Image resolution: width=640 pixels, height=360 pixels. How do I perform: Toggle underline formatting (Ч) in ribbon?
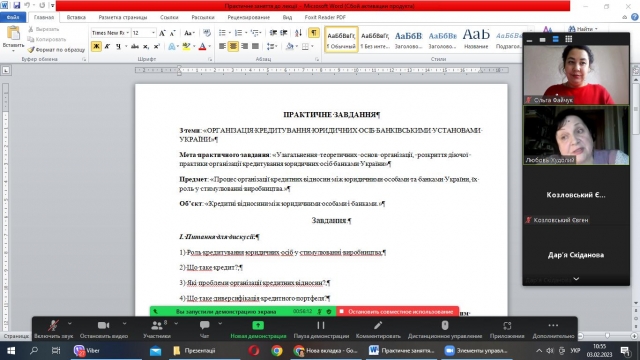[x=118, y=46]
